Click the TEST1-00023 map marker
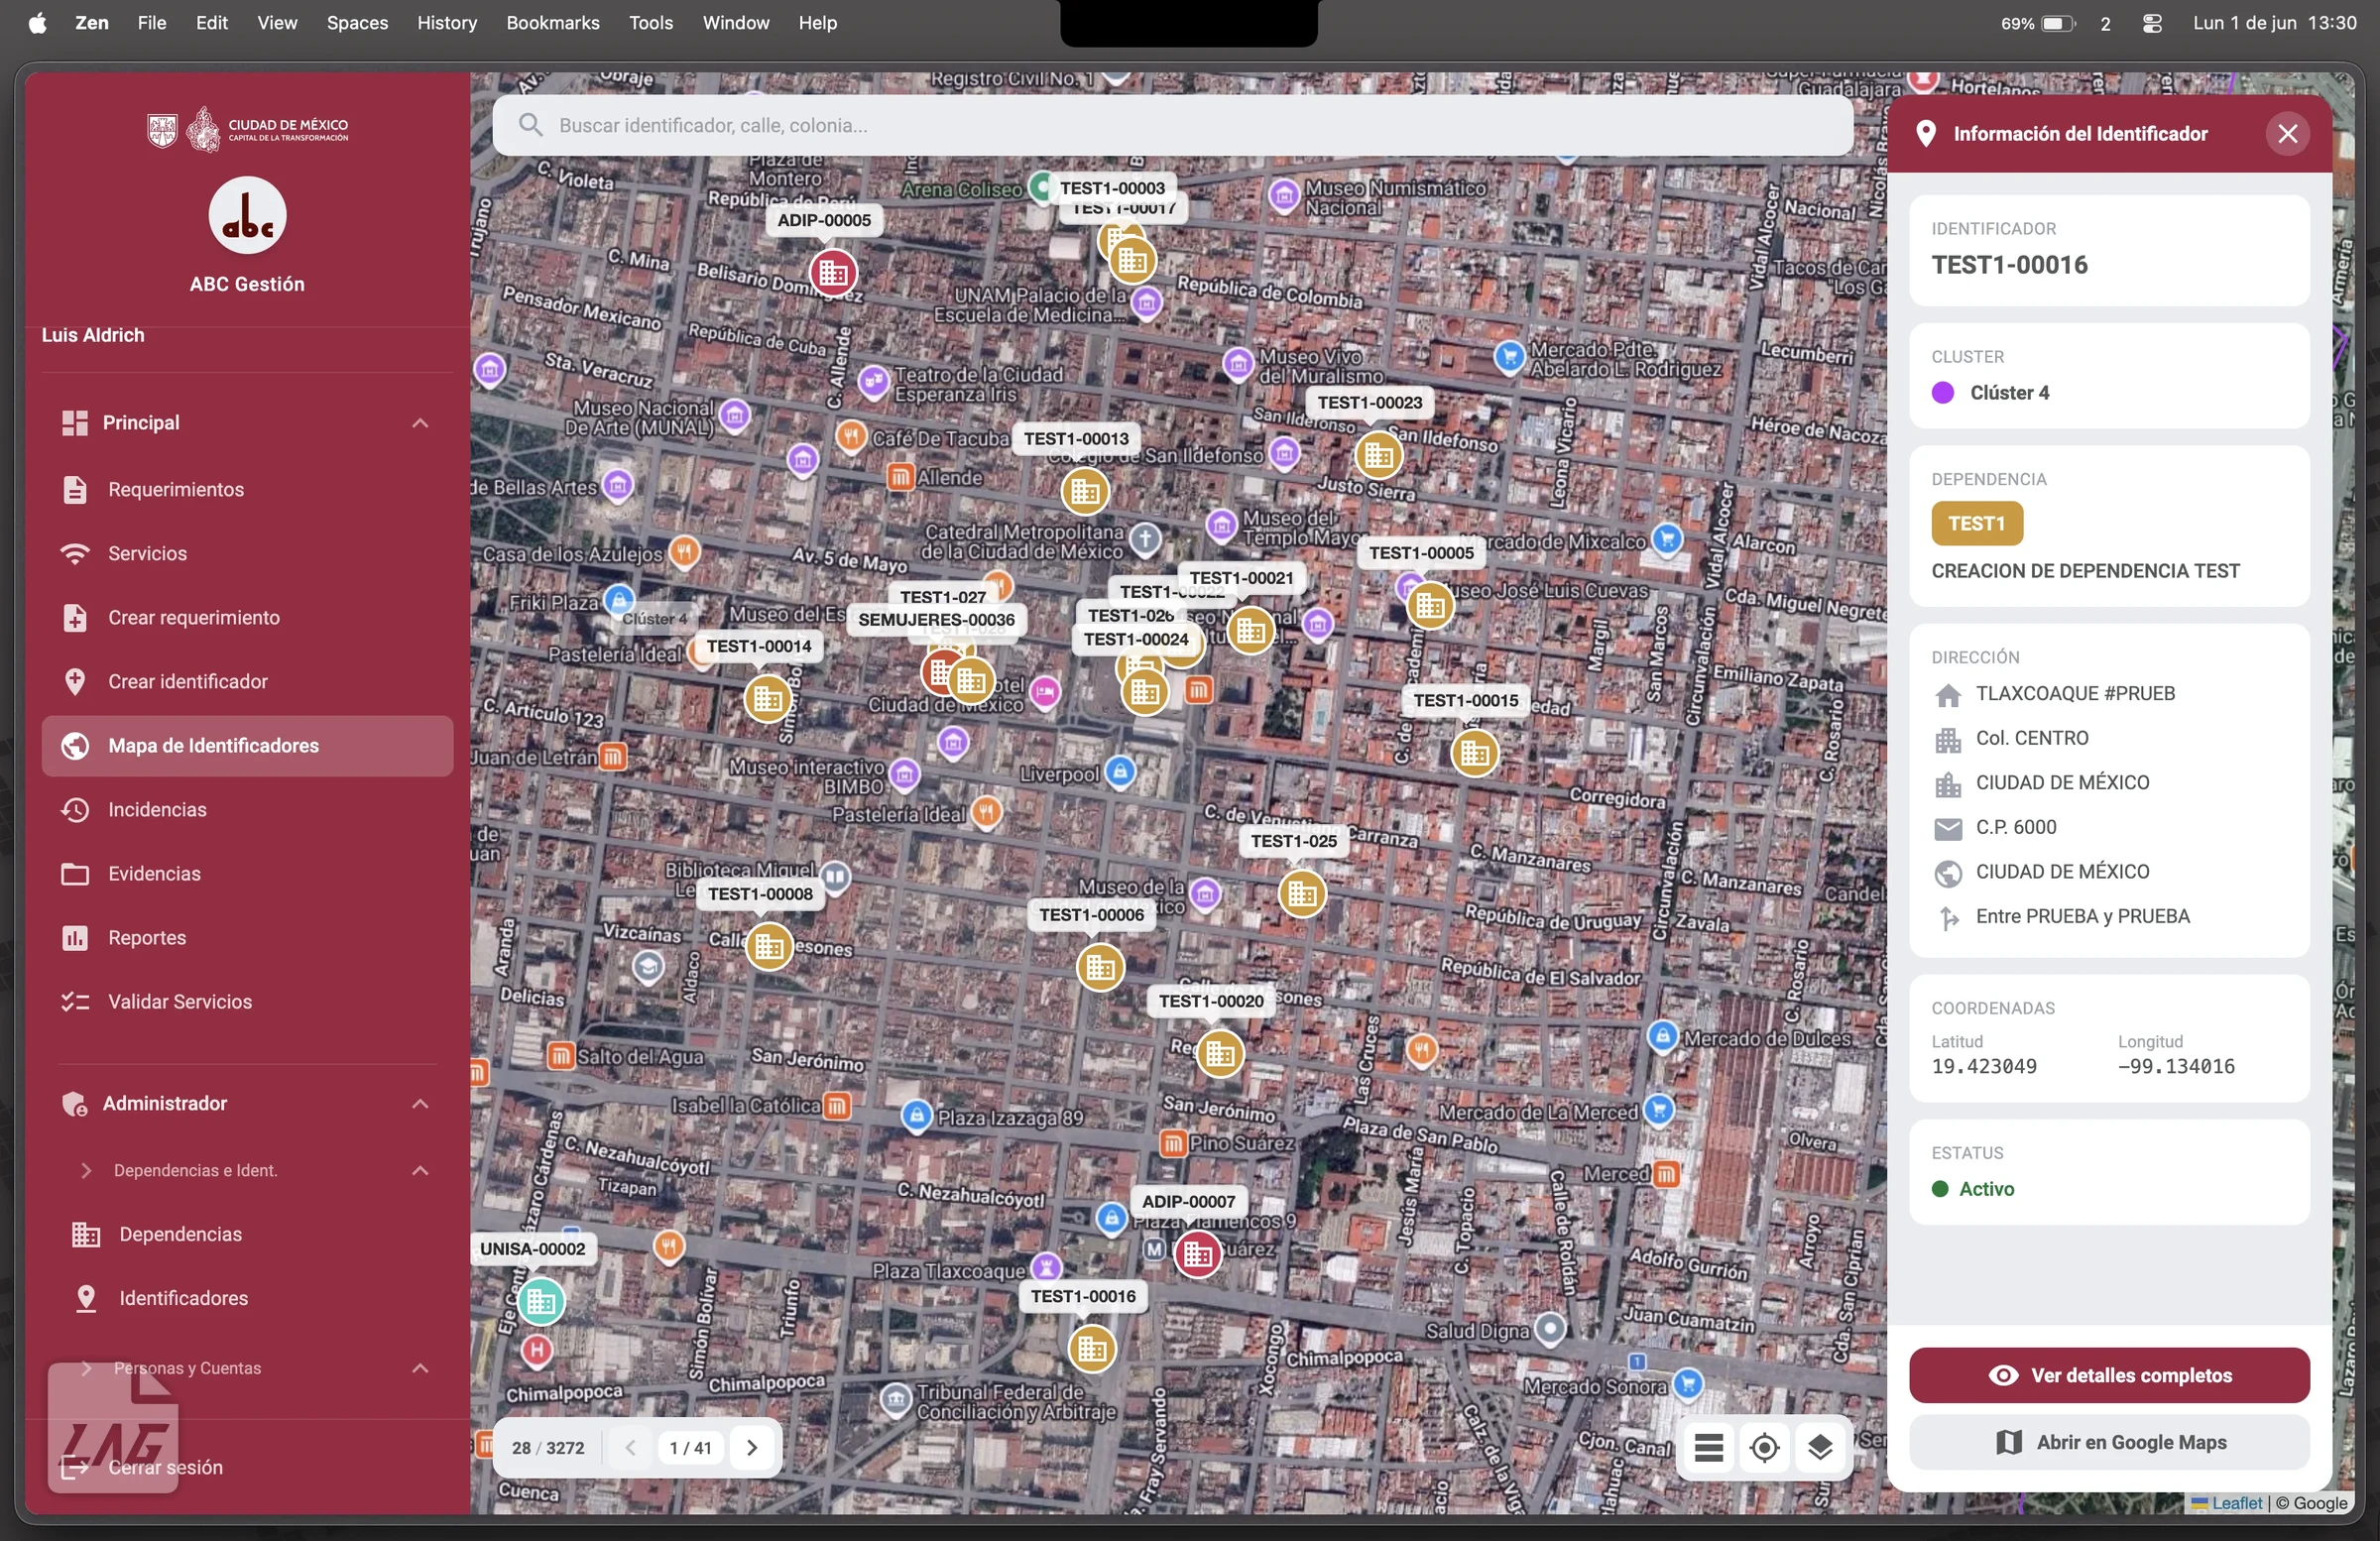This screenshot has width=2380, height=1541. pos(1378,455)
